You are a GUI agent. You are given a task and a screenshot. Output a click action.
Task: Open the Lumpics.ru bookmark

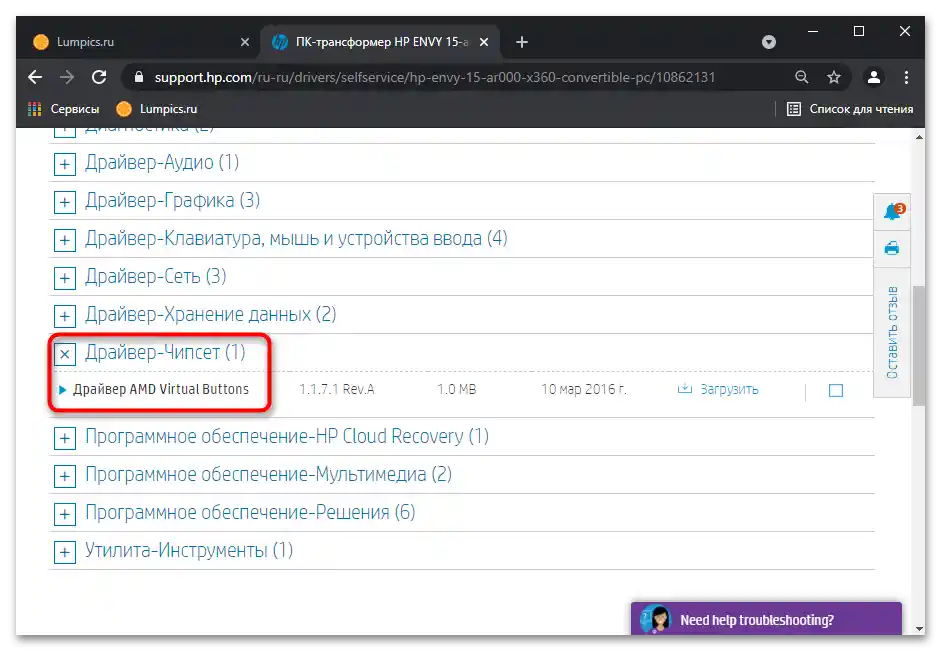point(157,109)
